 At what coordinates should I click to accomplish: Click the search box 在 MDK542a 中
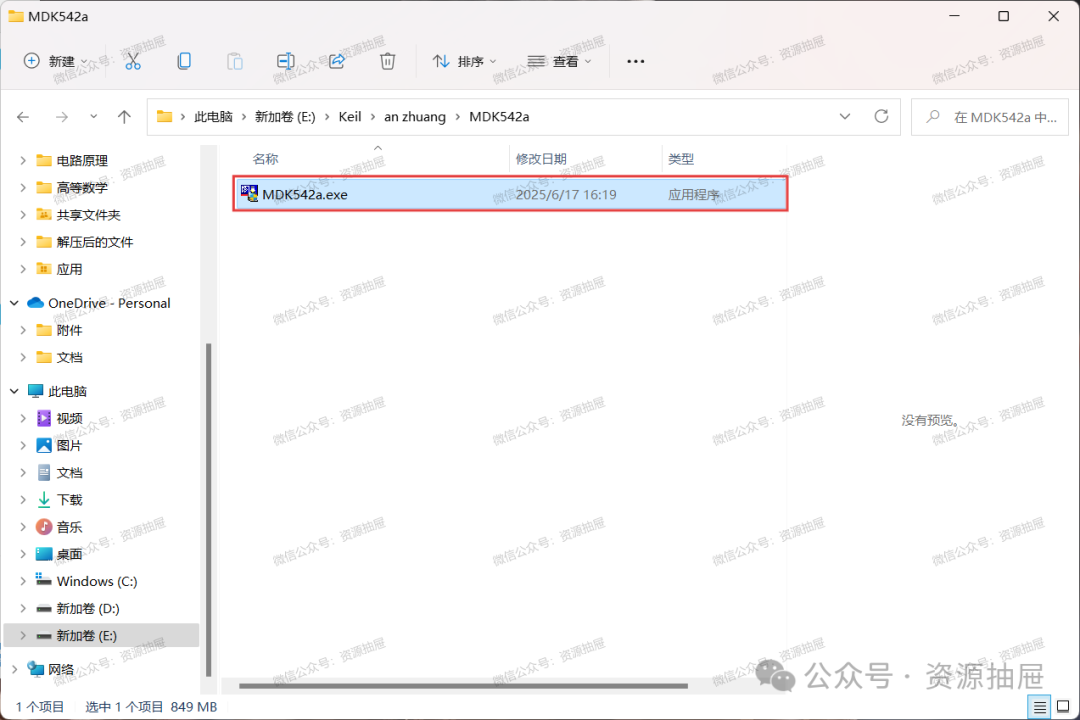click(989, 117)
